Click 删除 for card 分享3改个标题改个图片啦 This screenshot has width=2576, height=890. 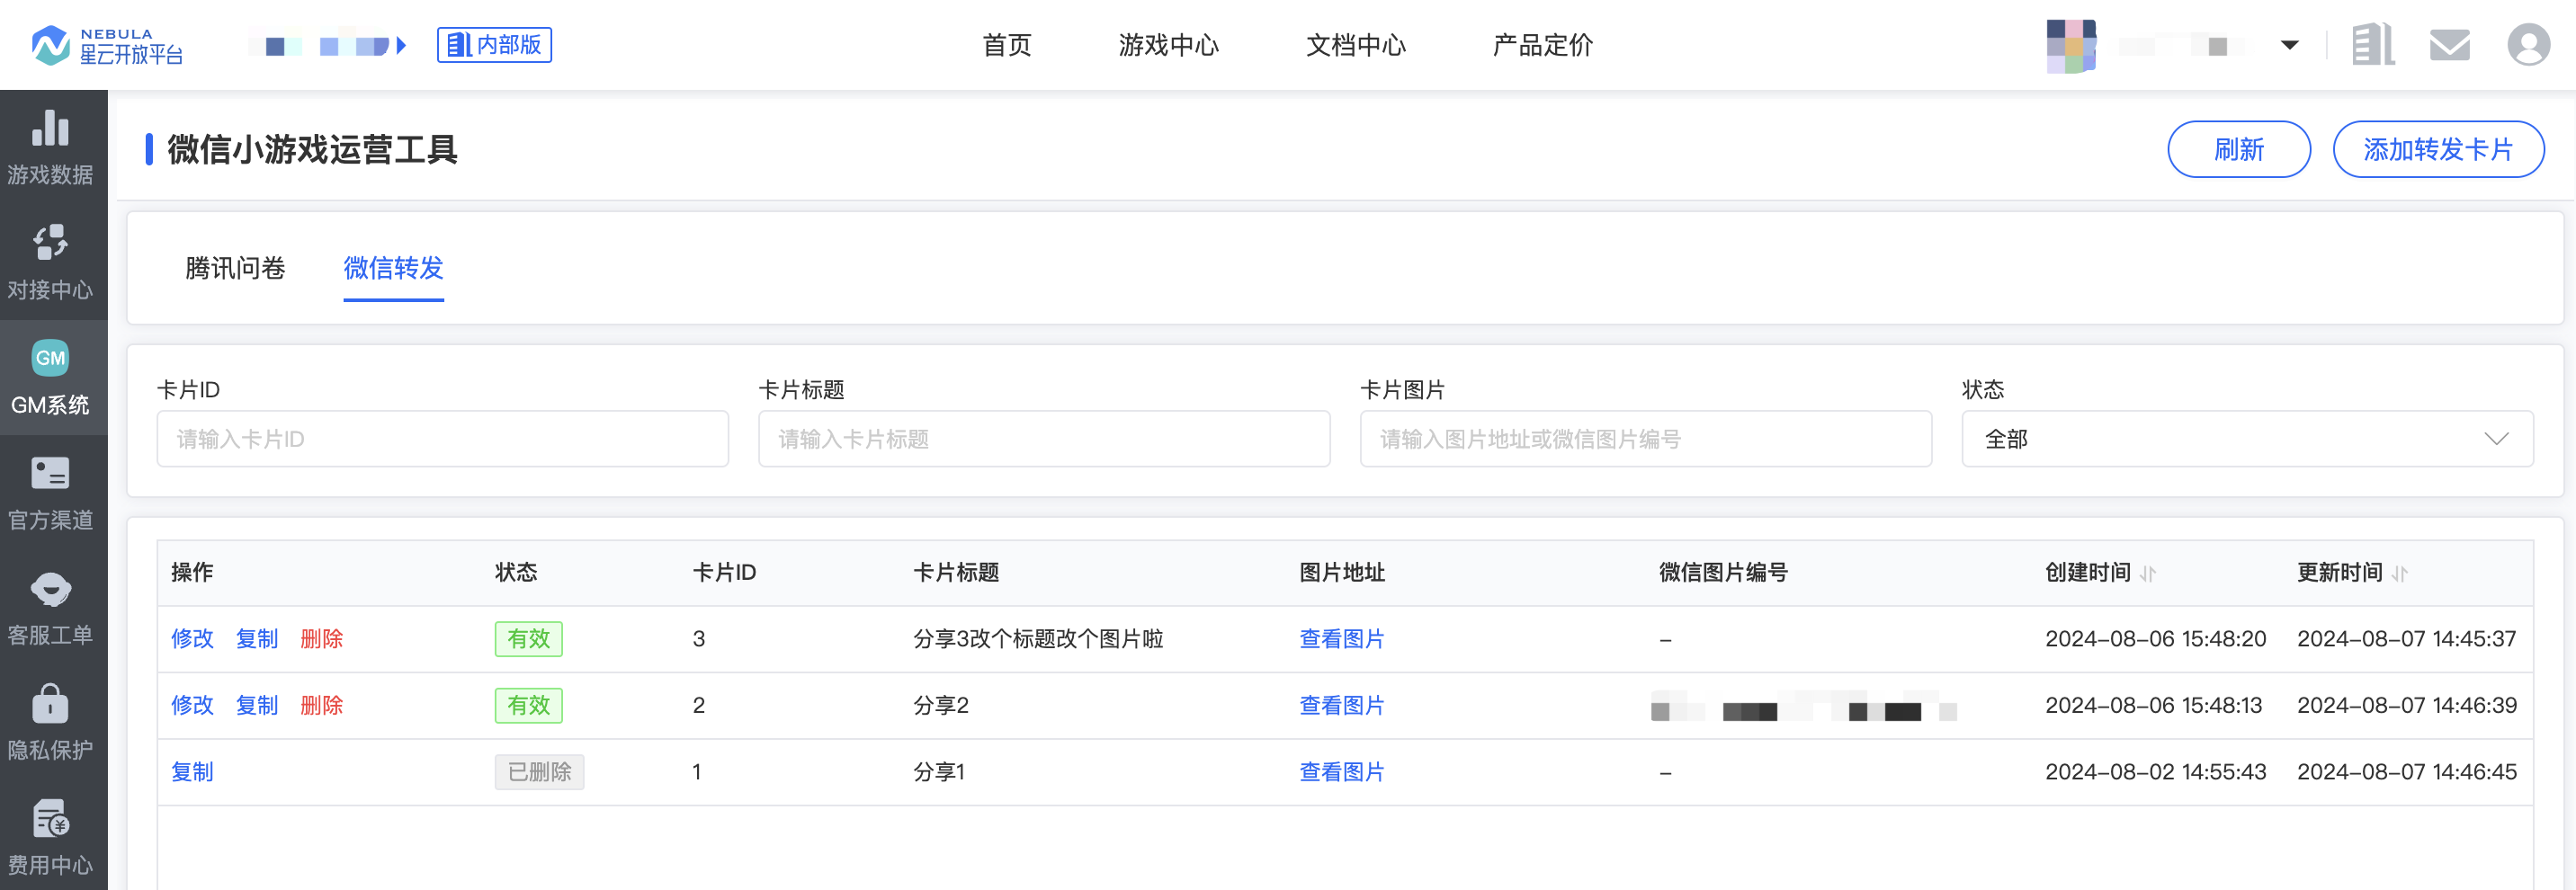(322, 639)
